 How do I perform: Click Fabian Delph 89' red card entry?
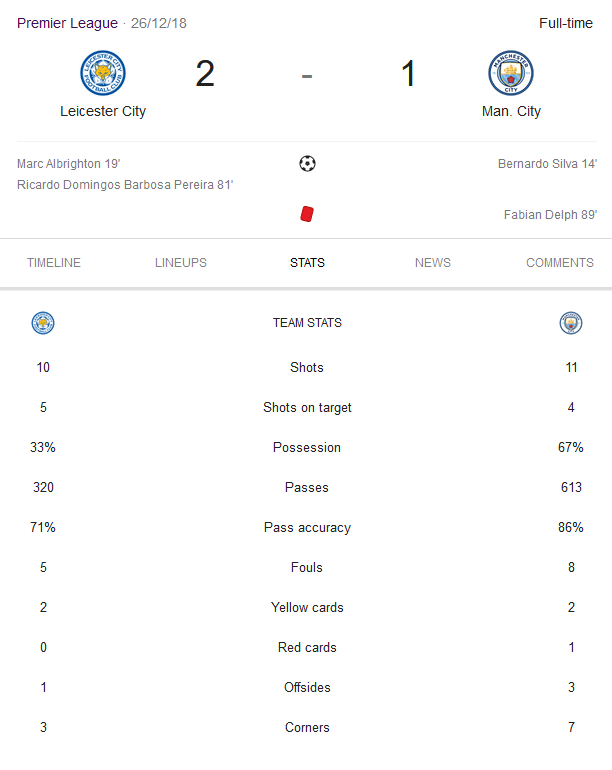tap(551, 215)
